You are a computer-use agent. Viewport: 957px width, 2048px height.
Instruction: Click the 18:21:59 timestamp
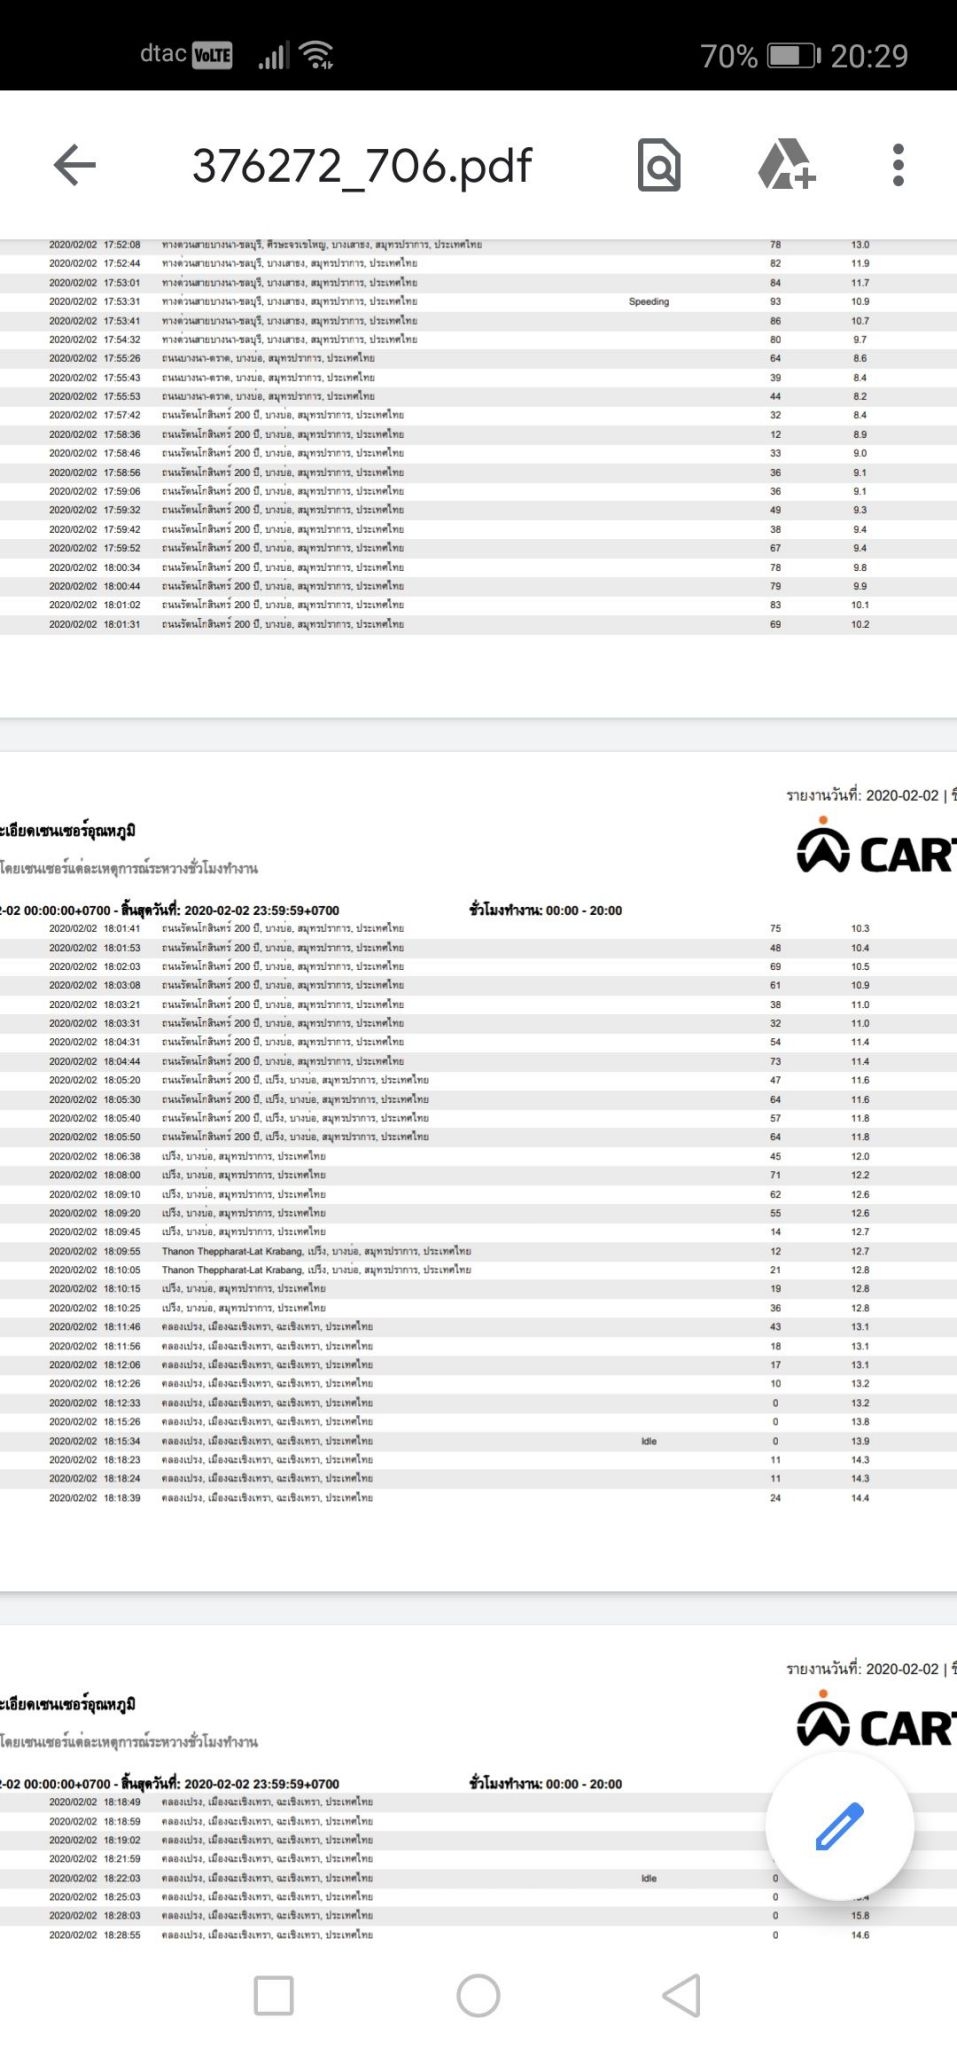pyautogui.click(x=122, y=1859)
